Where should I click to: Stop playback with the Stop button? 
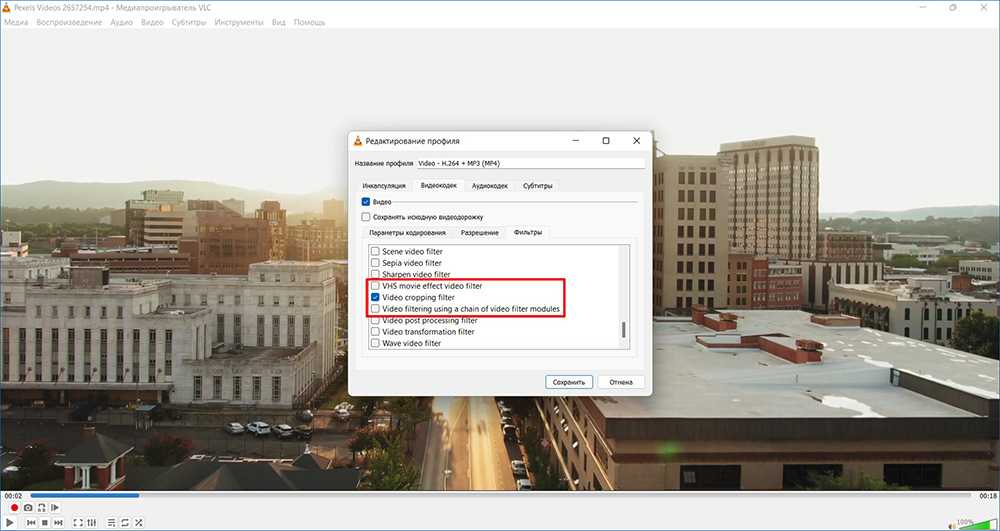[45, 522]
